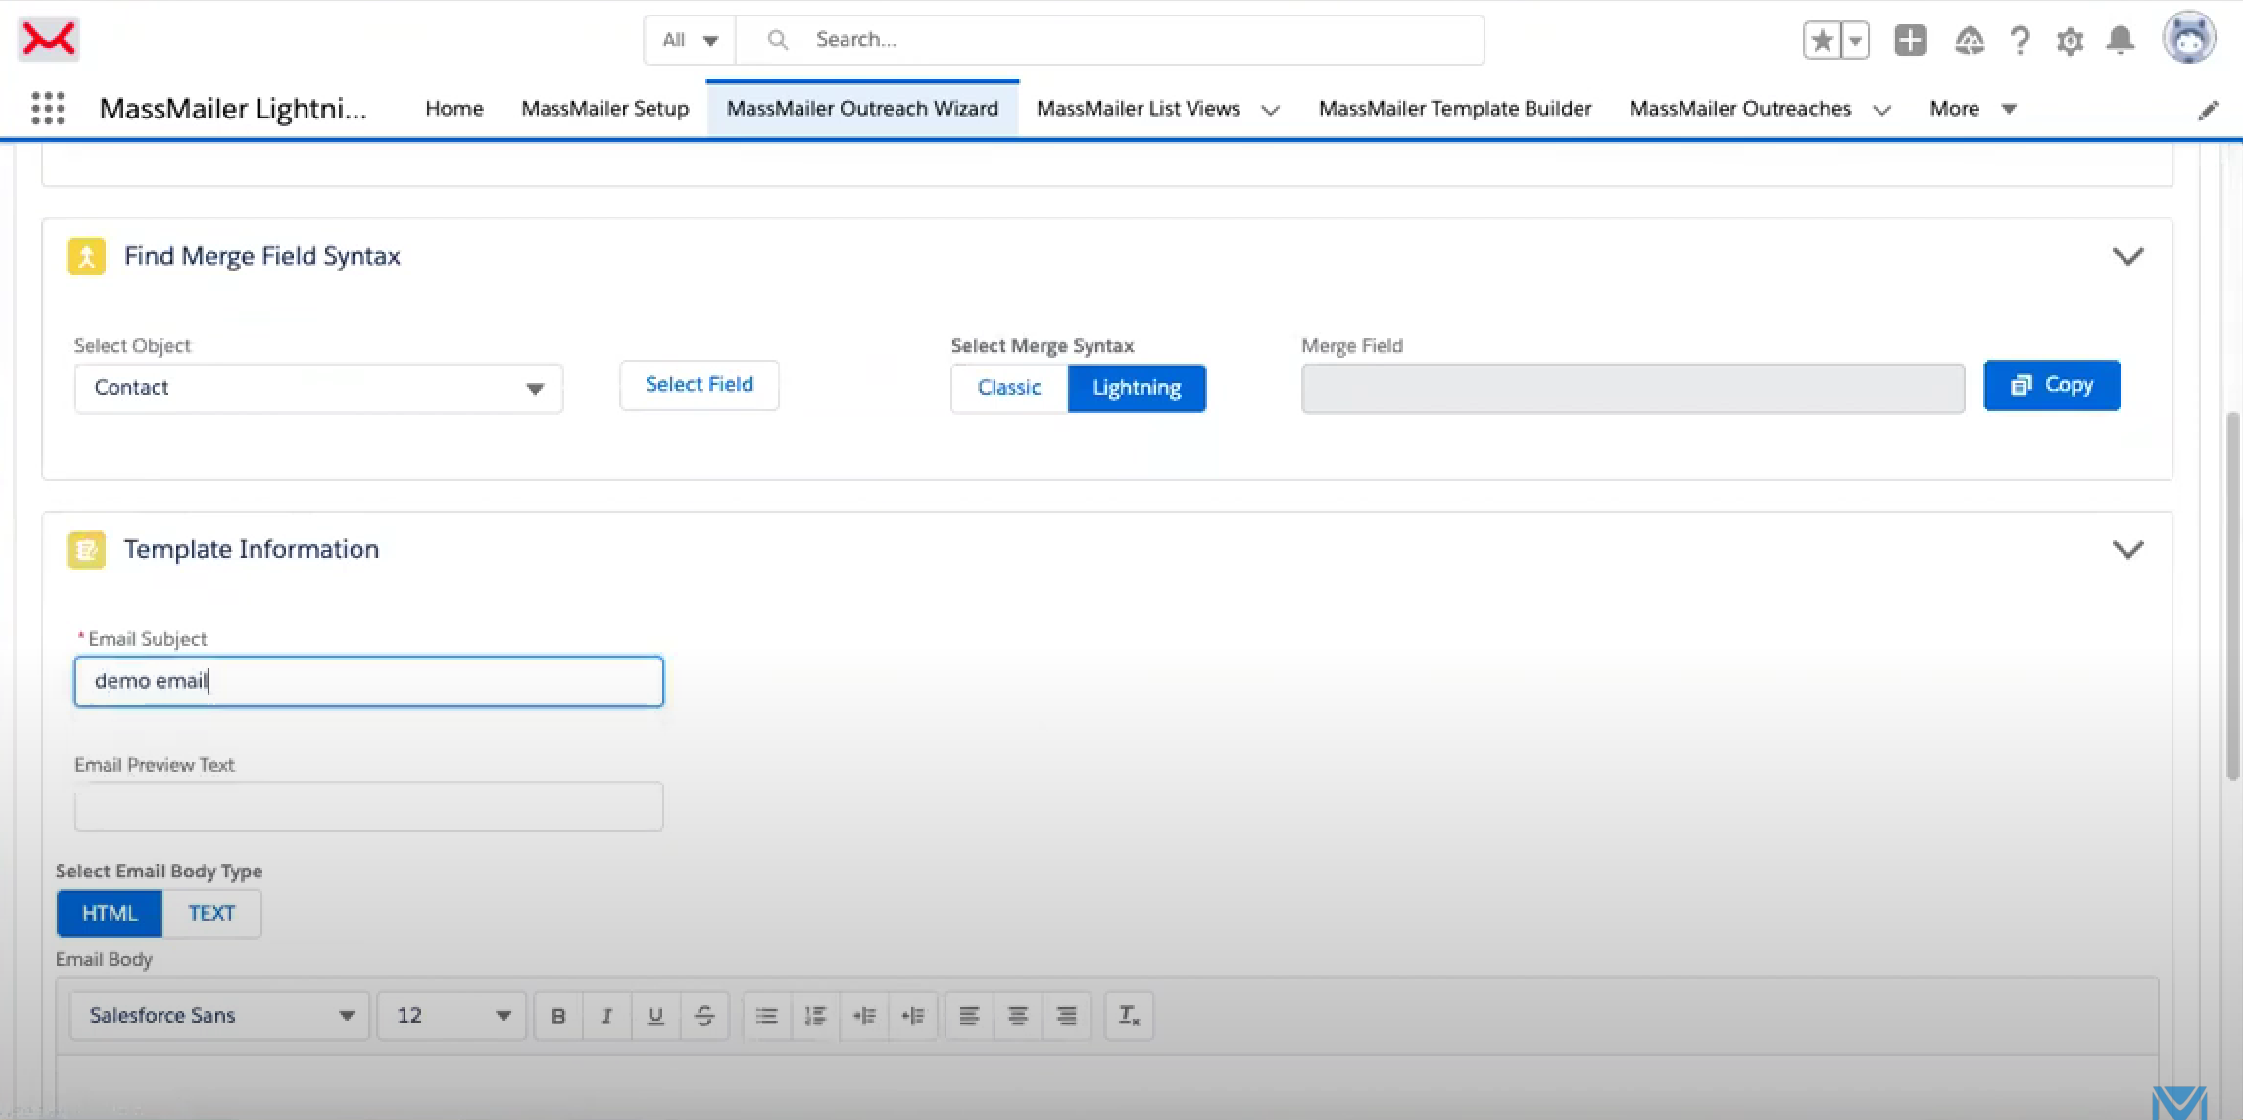Open the More navigation menu
This screenshot has height=1120, width=2243.
1972,109
